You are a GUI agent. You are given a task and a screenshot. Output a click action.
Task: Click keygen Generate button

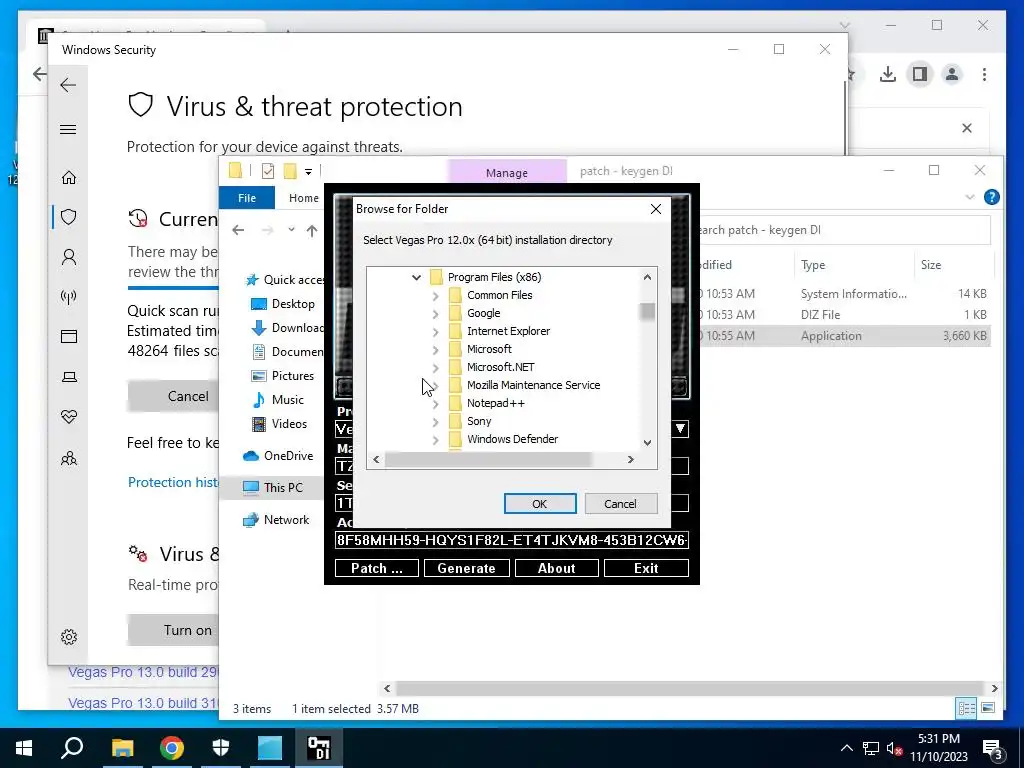pyautogui.click(x=466, y=568)
